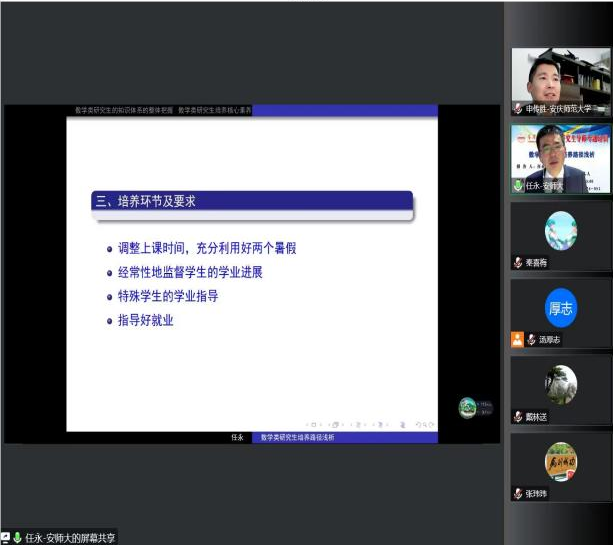613x545 pixels.
Task: Click the blue 厚志 avatar circle
Action: (x=560, y=308)
